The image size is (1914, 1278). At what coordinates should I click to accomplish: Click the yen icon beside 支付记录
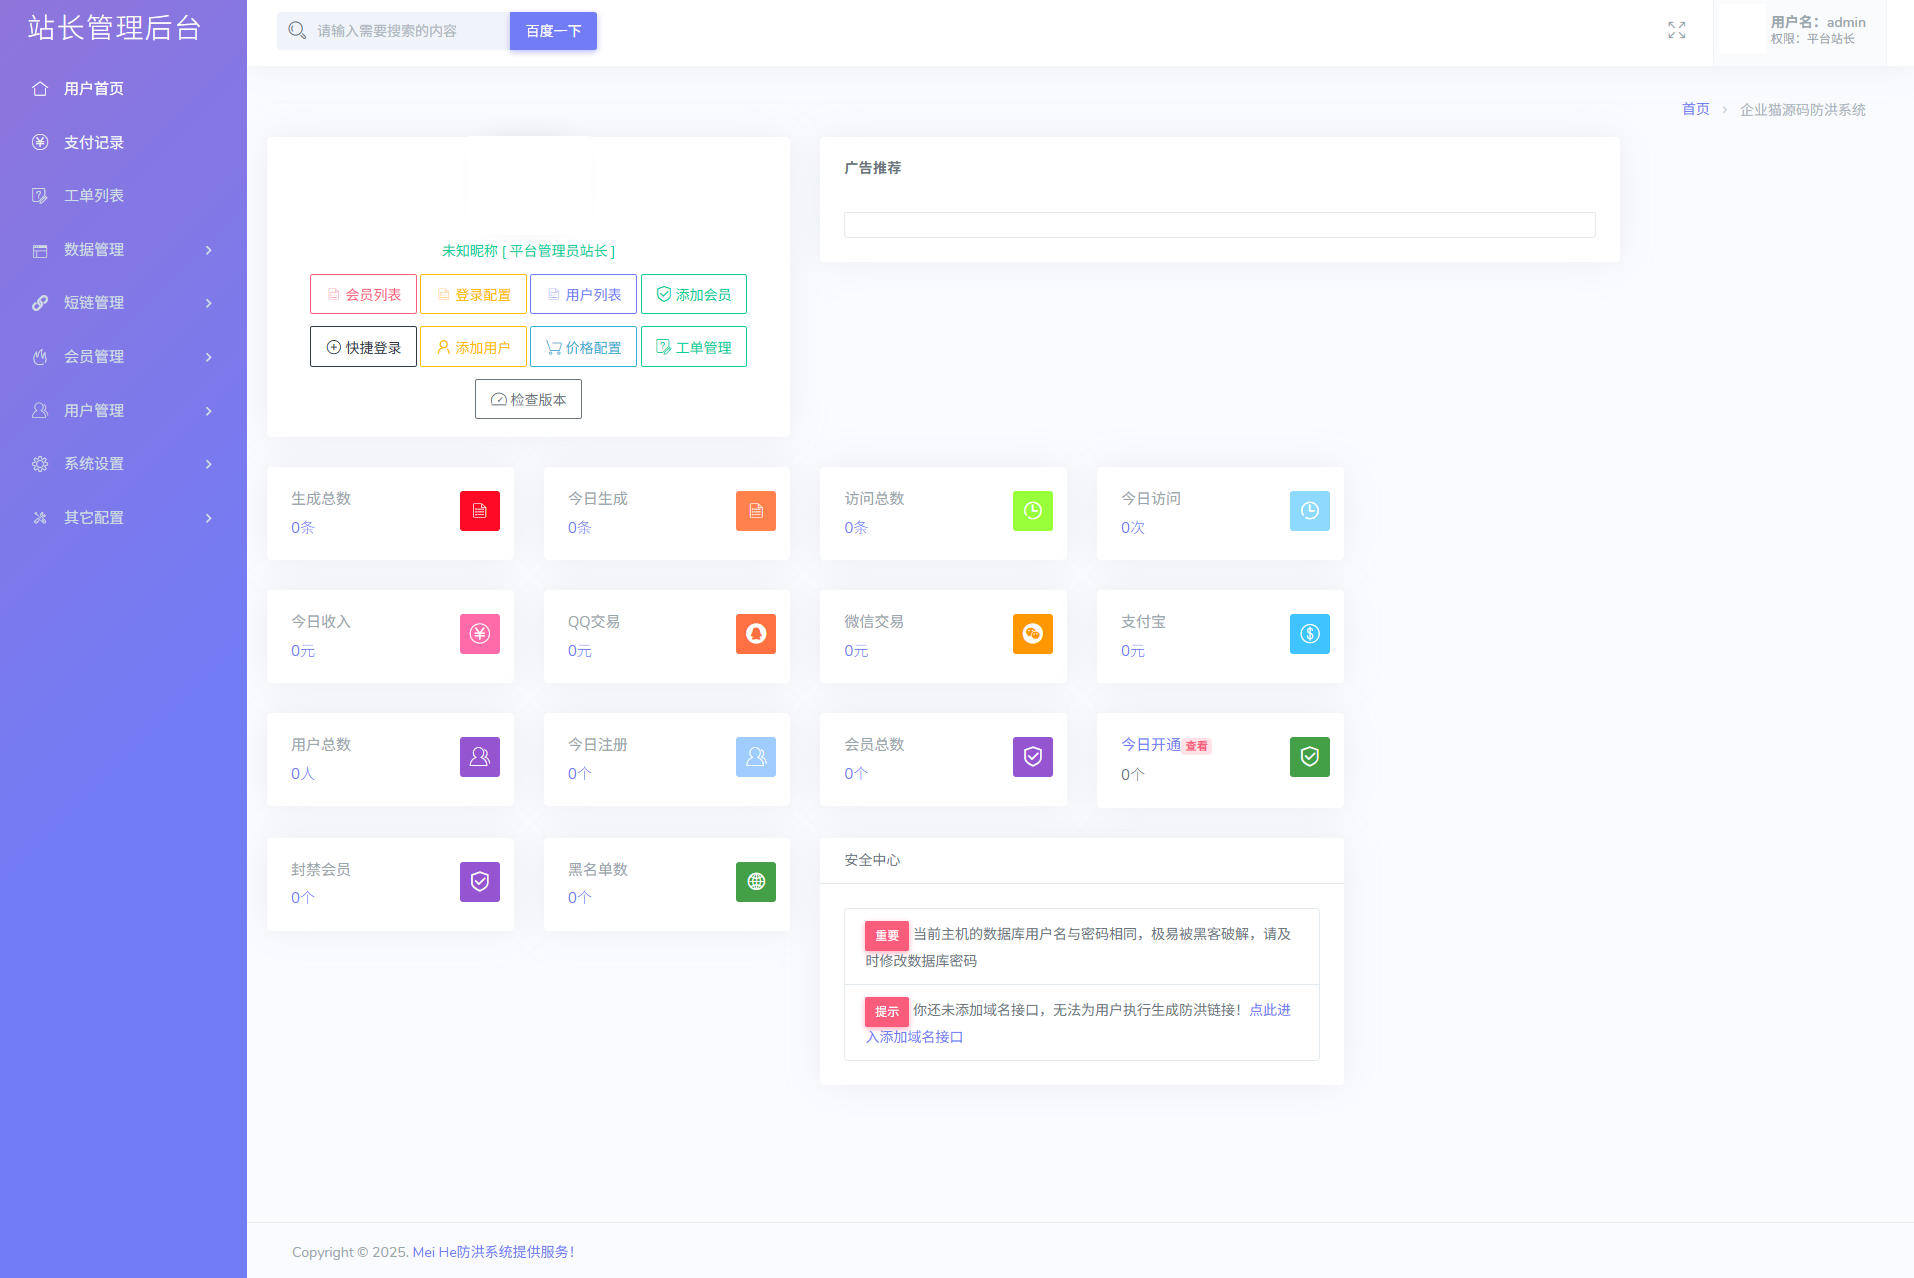pyautogui.click(x=40, y=142)
